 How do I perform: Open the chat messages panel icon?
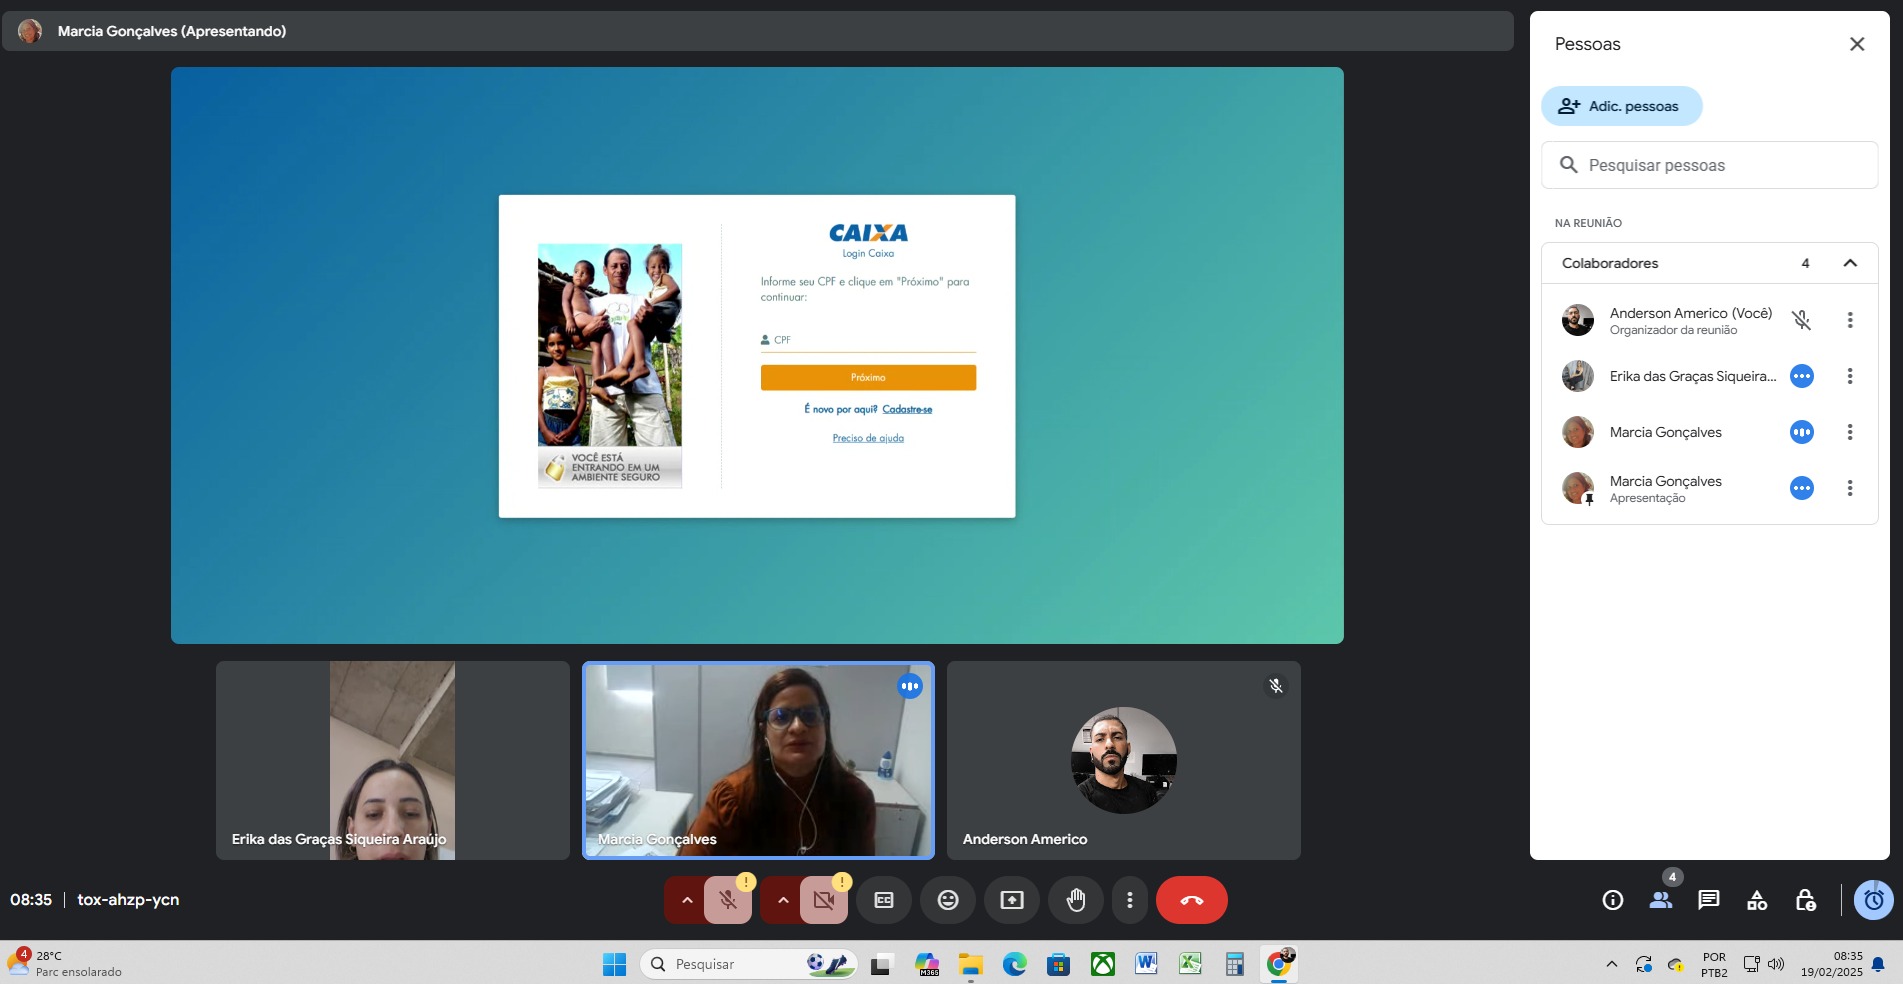click(x=1708, y=900)
